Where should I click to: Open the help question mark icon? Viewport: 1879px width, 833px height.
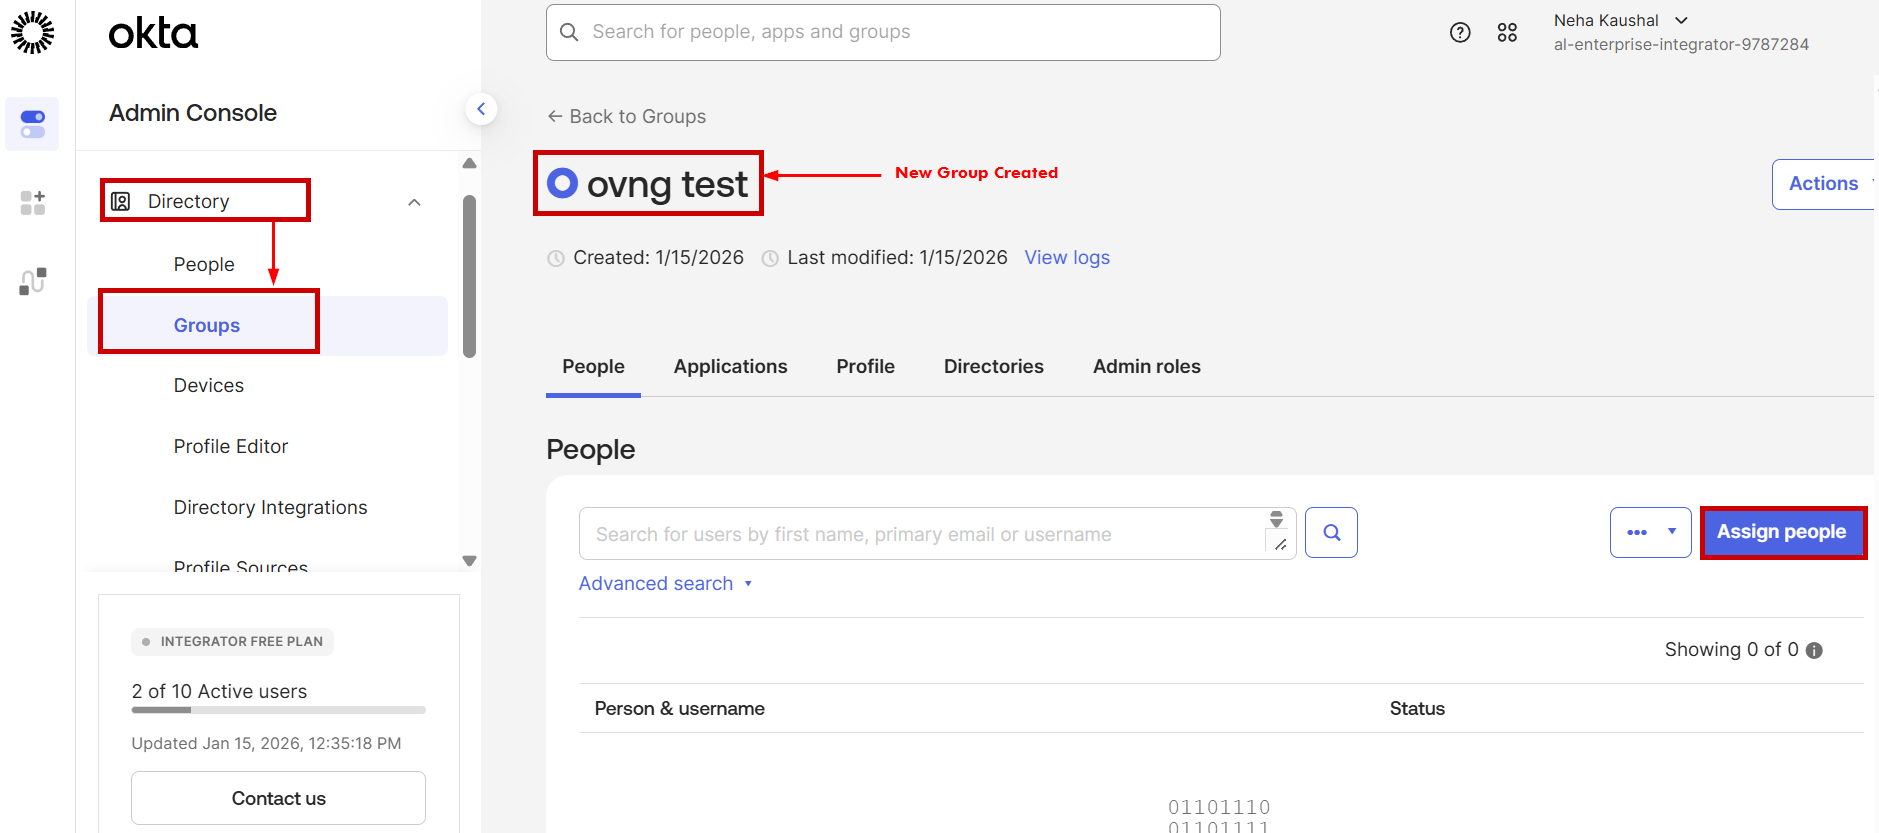click(x=1460, y=32)
